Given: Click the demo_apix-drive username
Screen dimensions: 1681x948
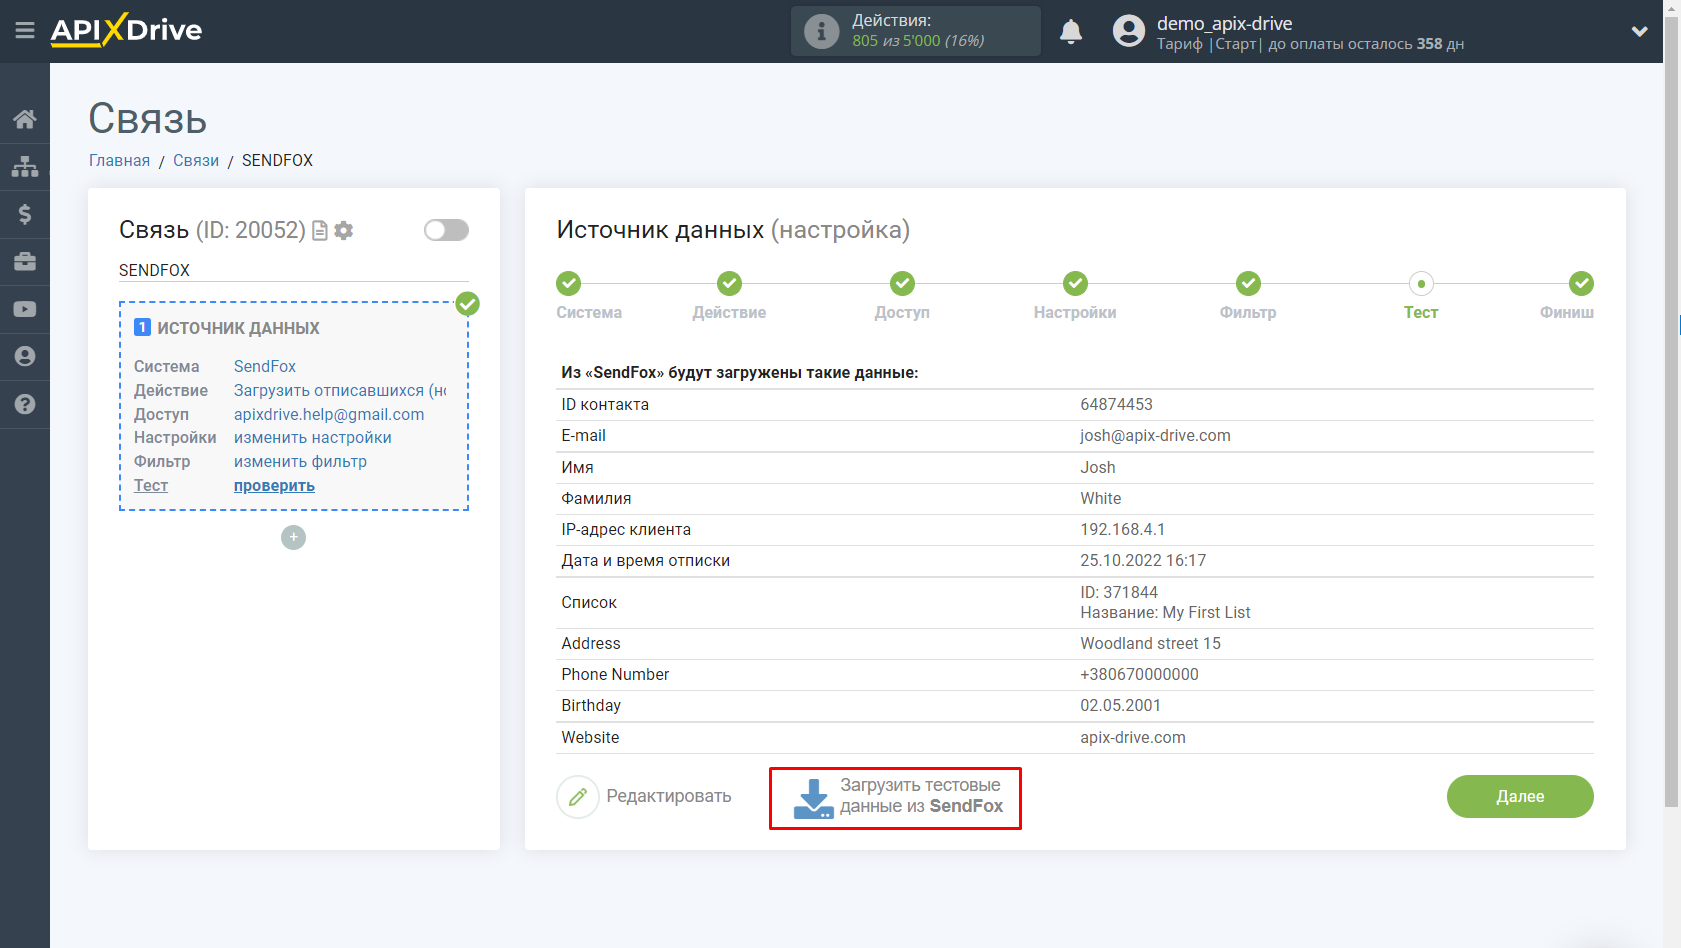Looking at the screenshot, I should click(1224, 23).
